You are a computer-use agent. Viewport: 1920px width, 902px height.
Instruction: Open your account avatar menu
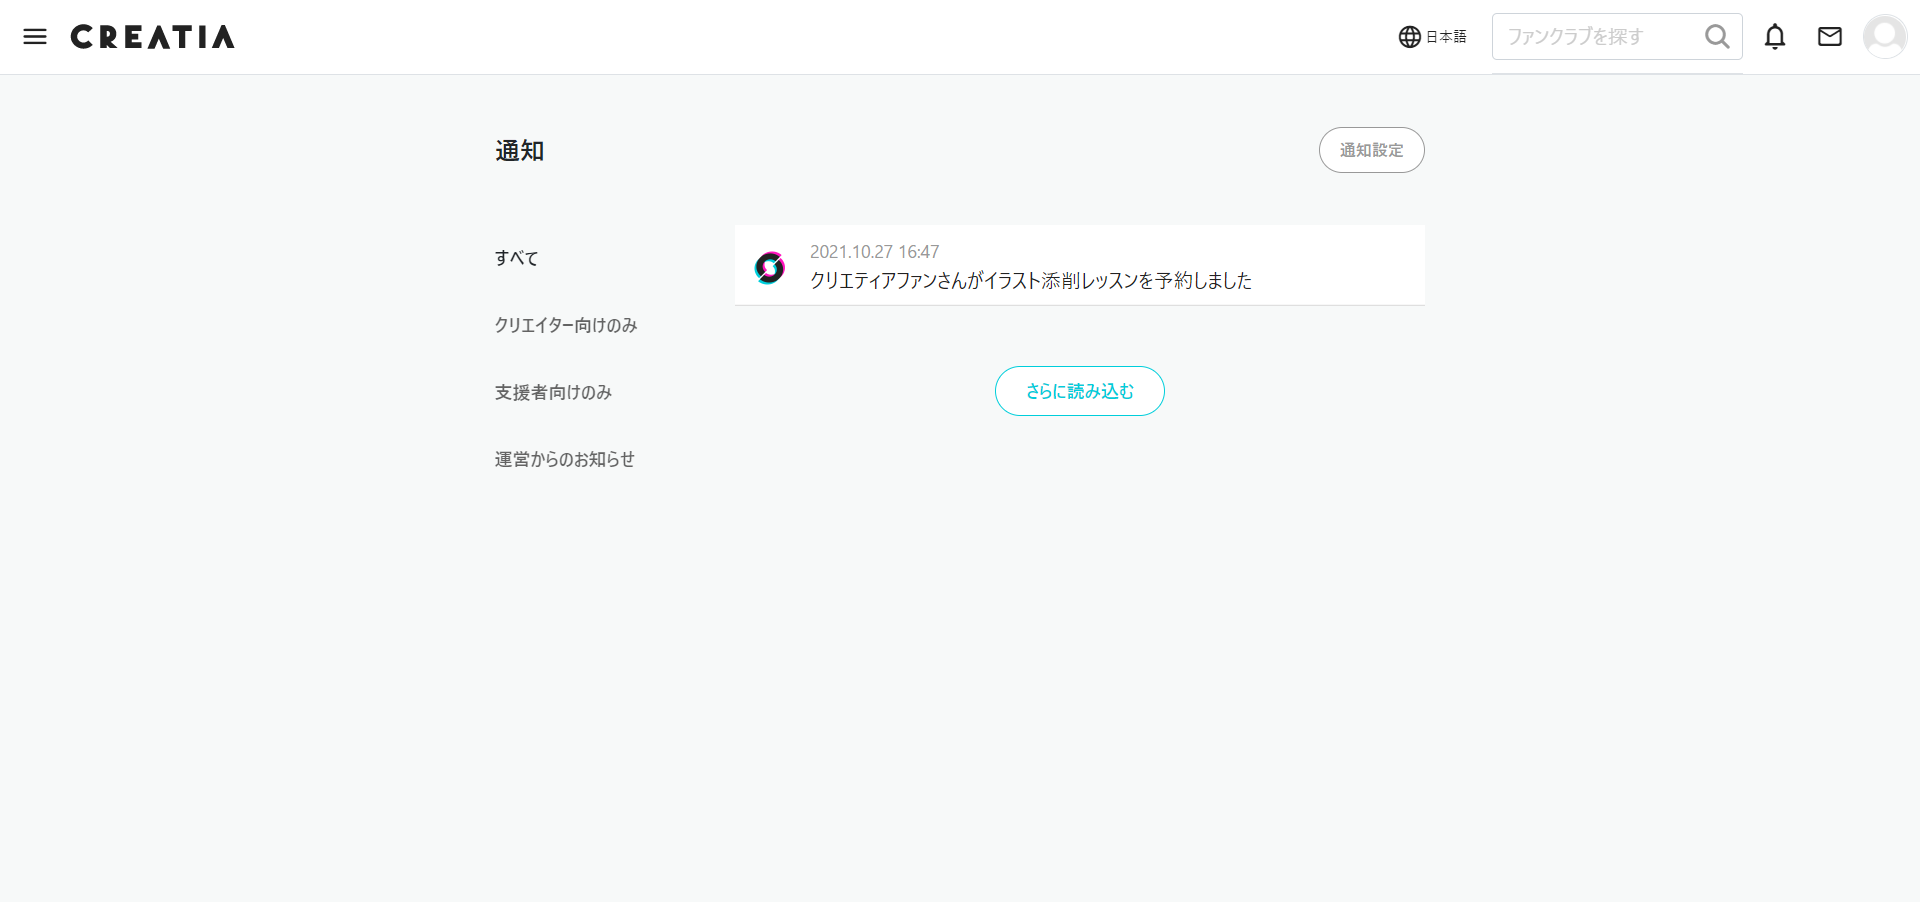[1885, 36]
